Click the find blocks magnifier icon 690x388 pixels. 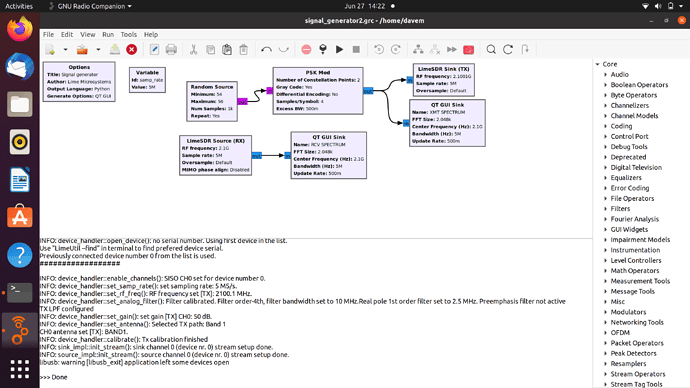click(491, 49)
